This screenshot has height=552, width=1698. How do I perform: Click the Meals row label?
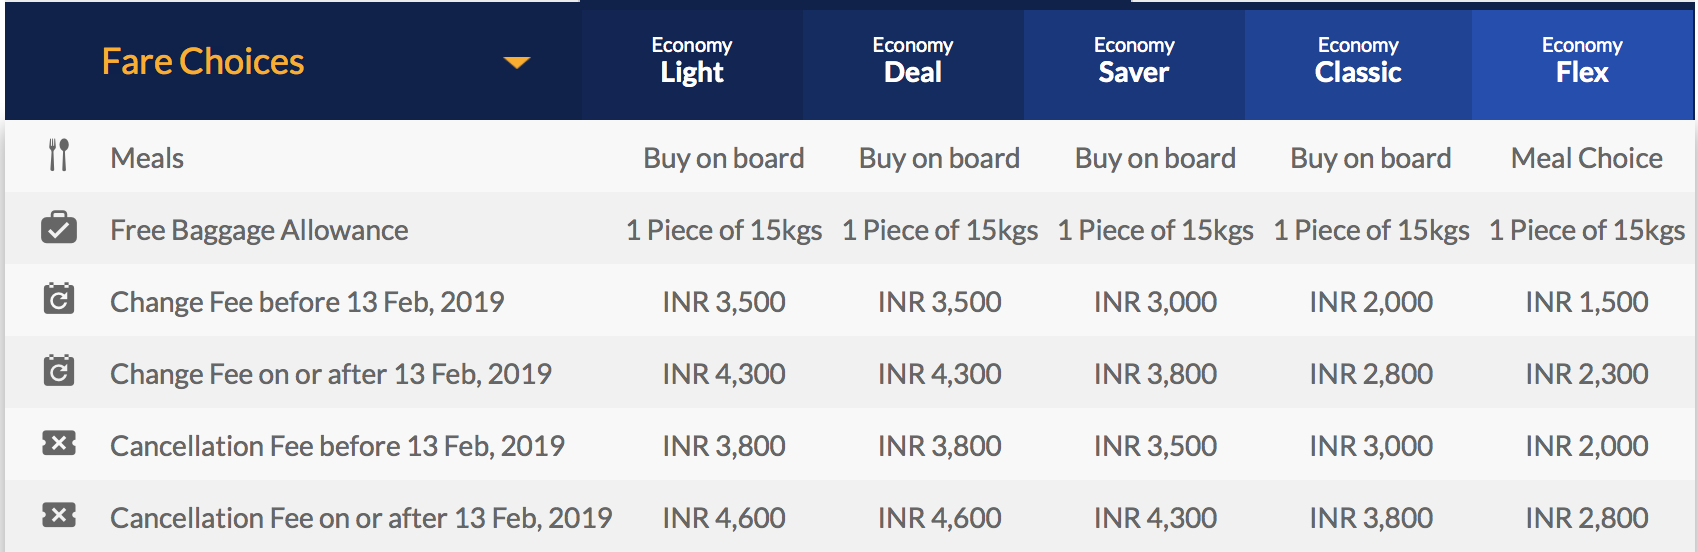pyautogui.click(x=147, y=158)
